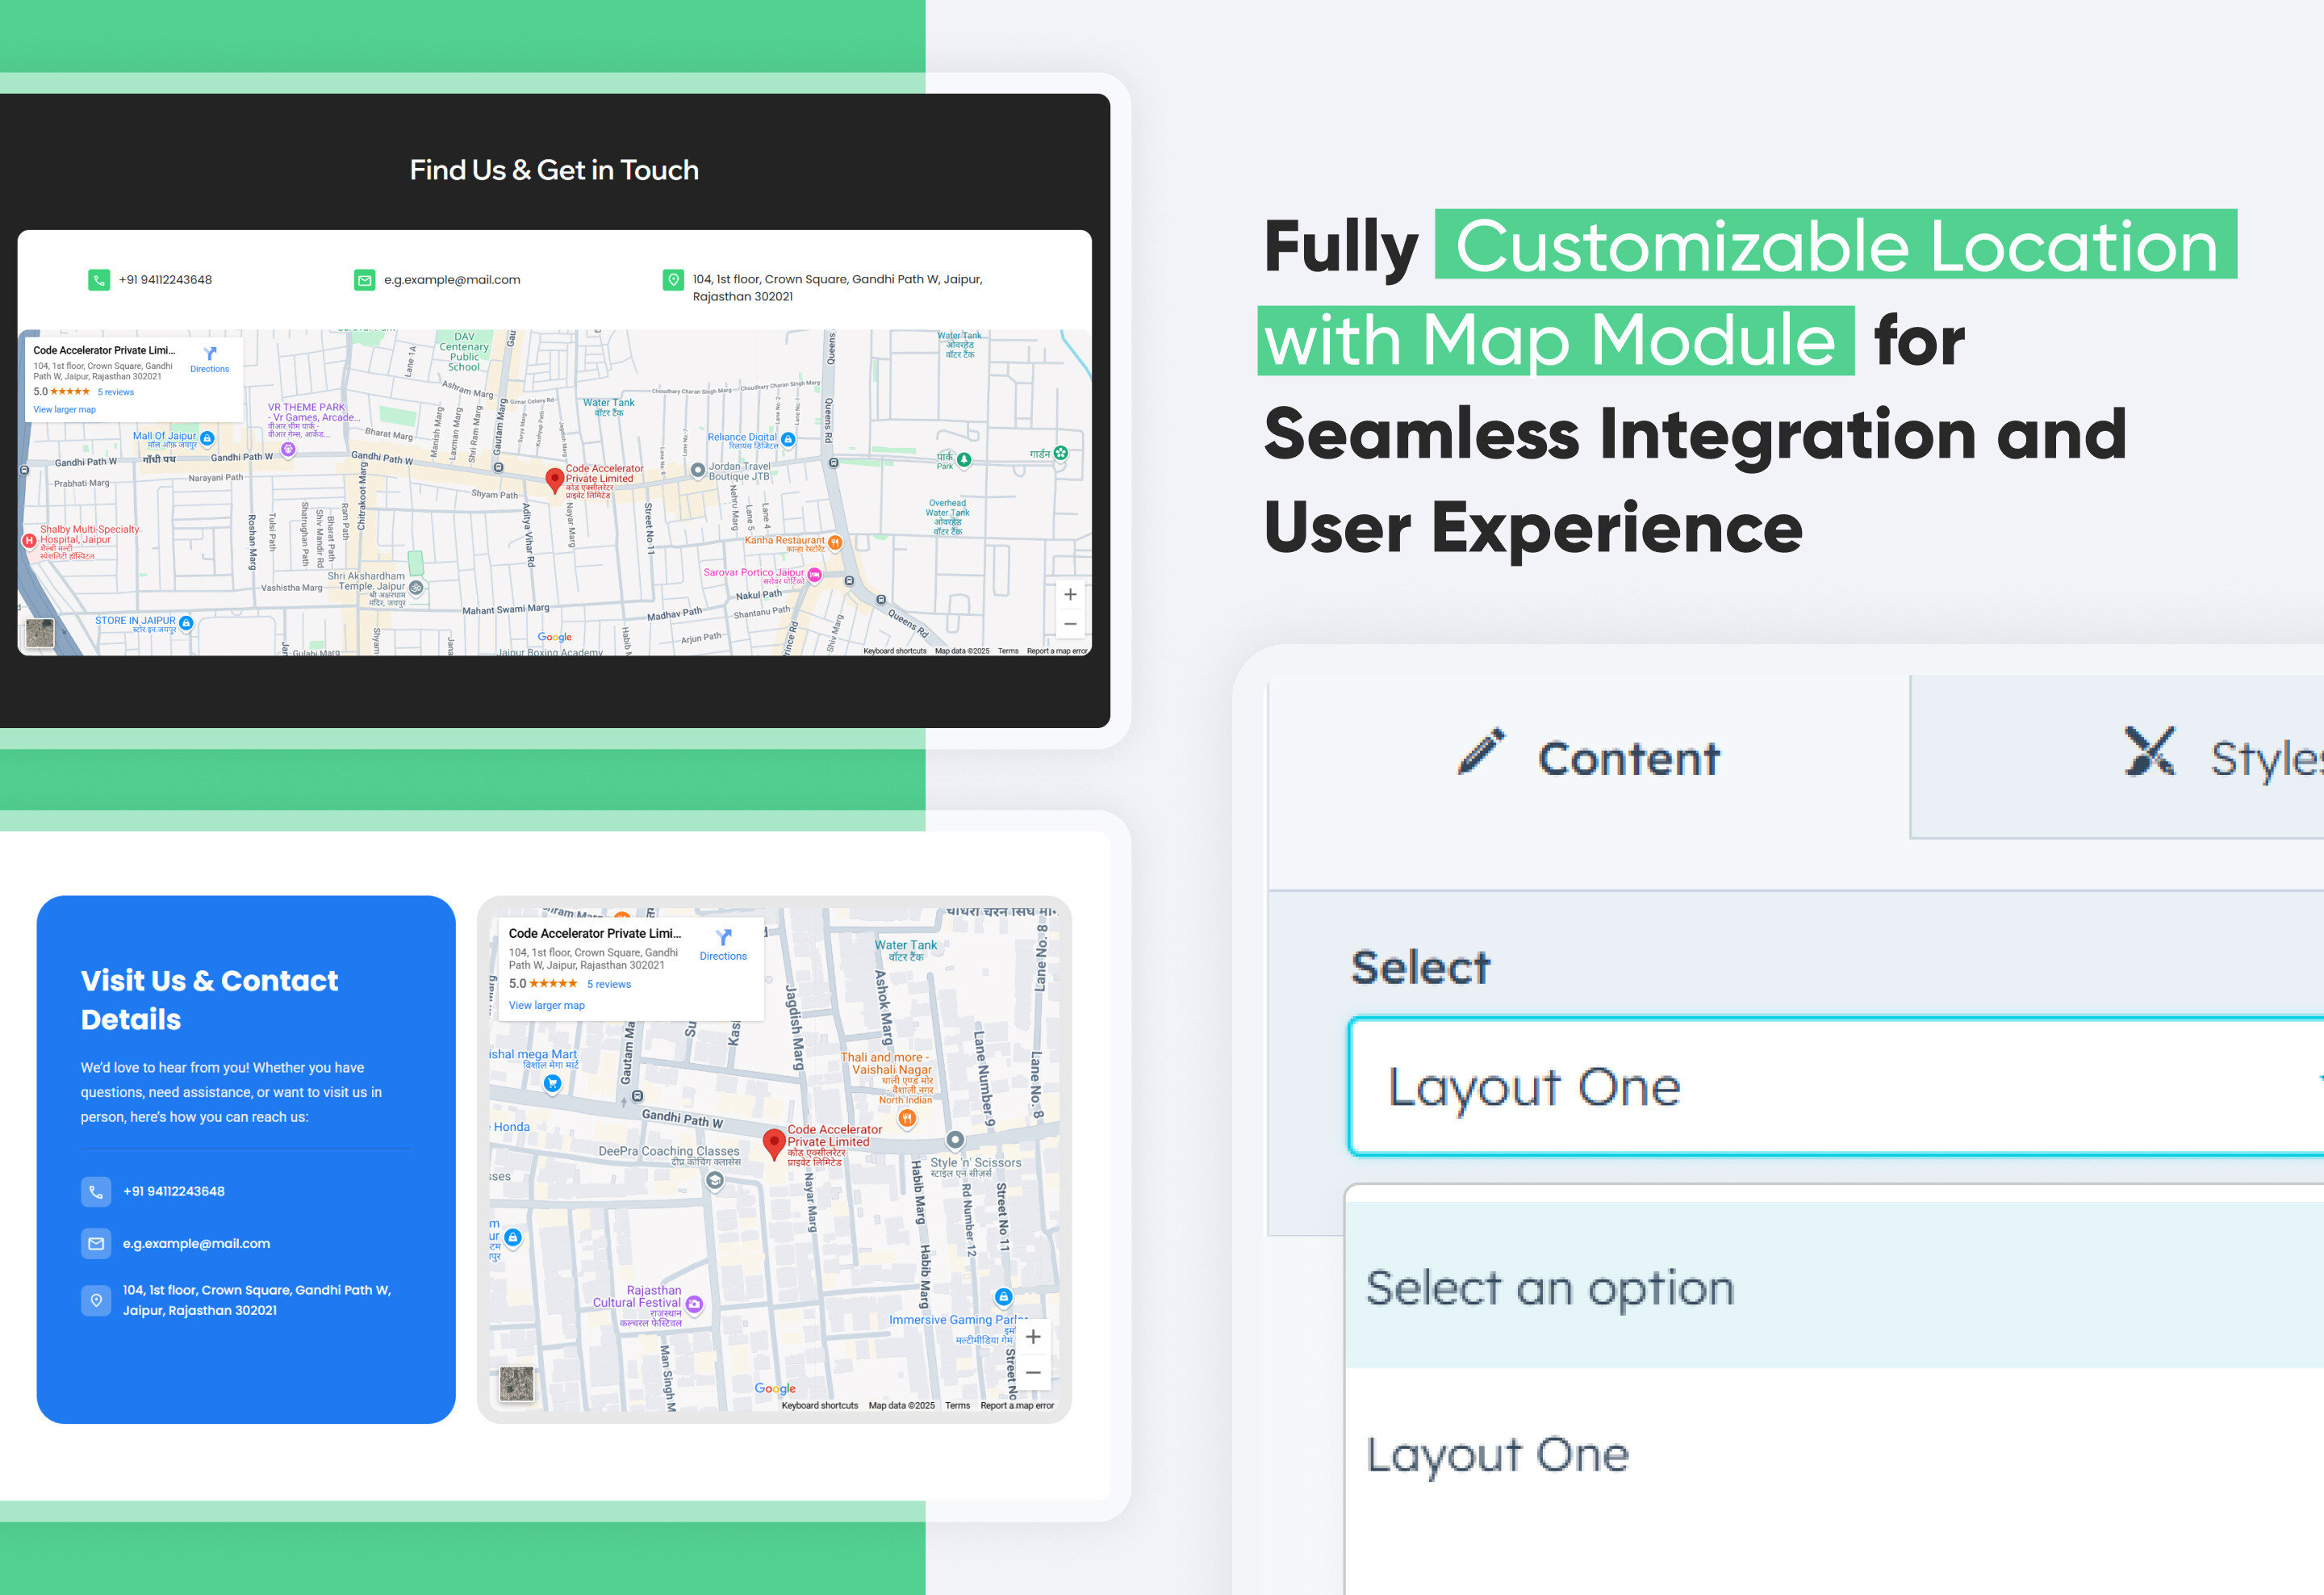Click the location pin icon in blue panel
The image size is (2324, 1595).
pyautogui.click(x=96, y=1300)
